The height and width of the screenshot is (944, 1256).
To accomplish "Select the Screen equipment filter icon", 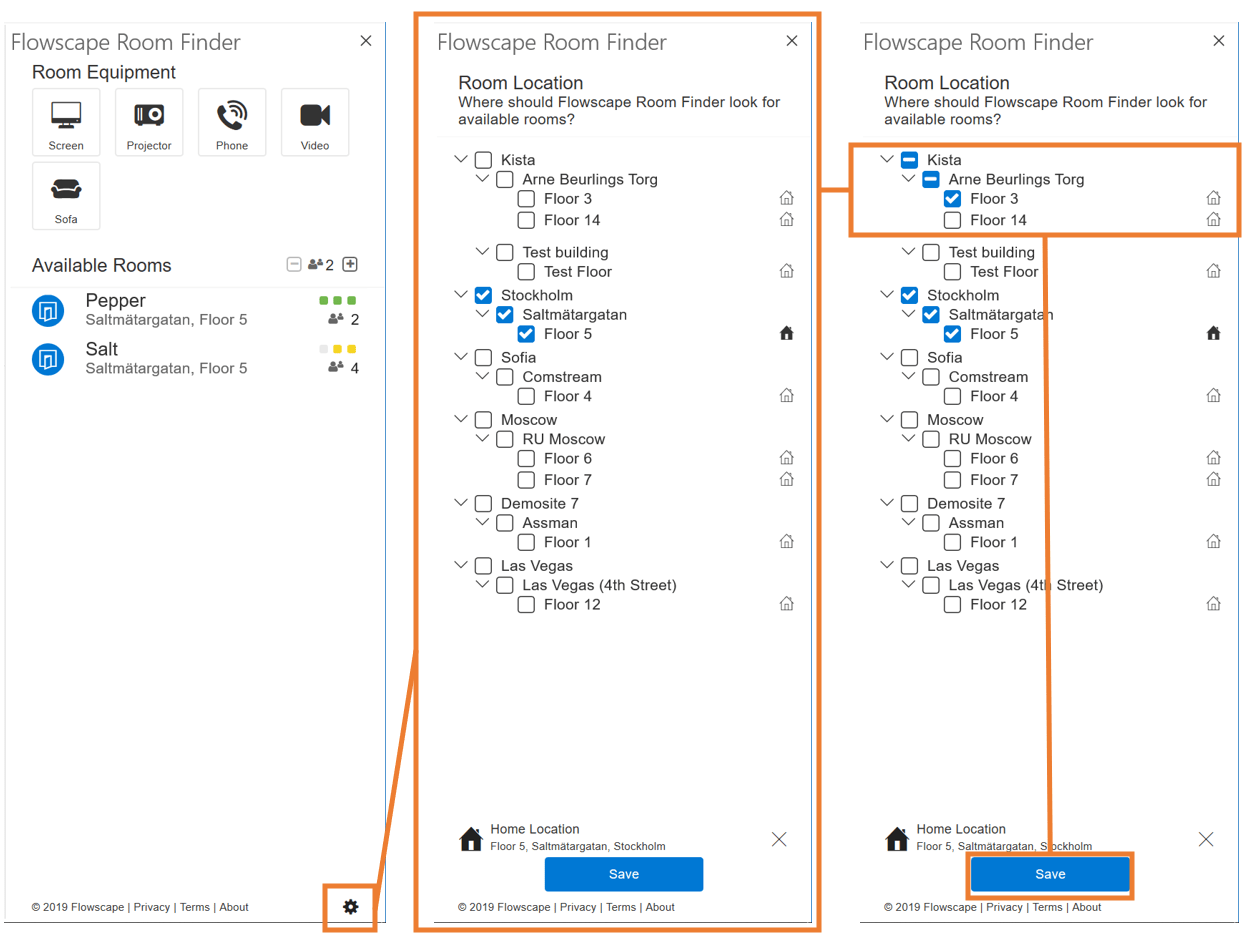I will click(x=66, y=122).
